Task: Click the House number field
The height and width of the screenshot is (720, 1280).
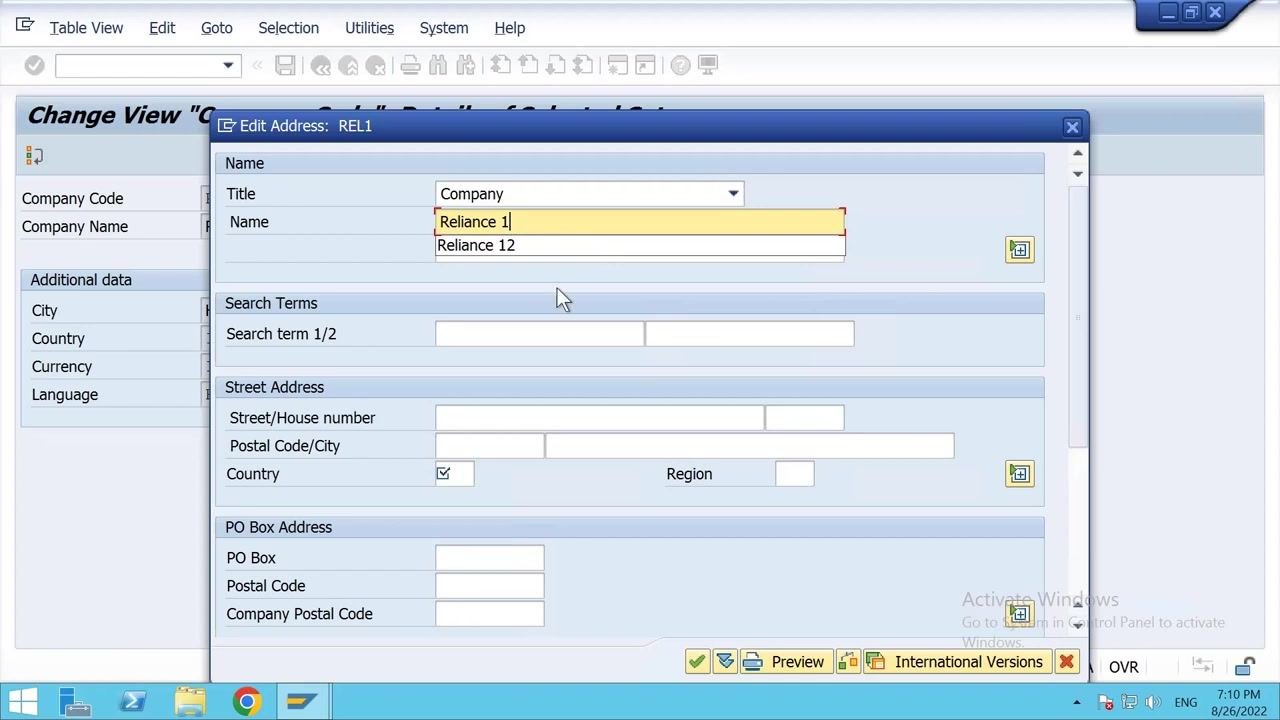Action: pos(805,418)
